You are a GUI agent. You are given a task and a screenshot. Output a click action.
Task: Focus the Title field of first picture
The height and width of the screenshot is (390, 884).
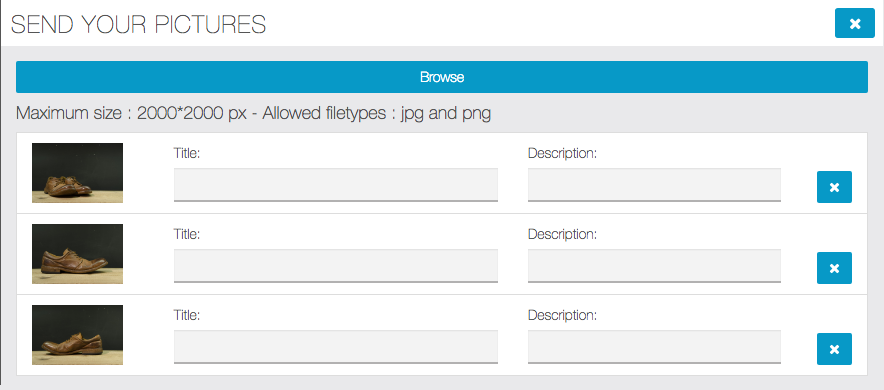[335, 184]
